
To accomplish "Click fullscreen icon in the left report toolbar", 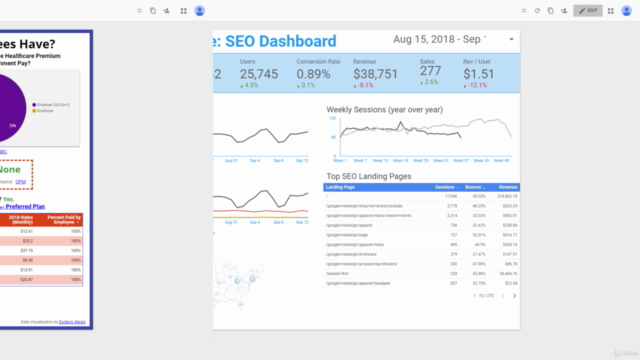I will pos(140,11).
